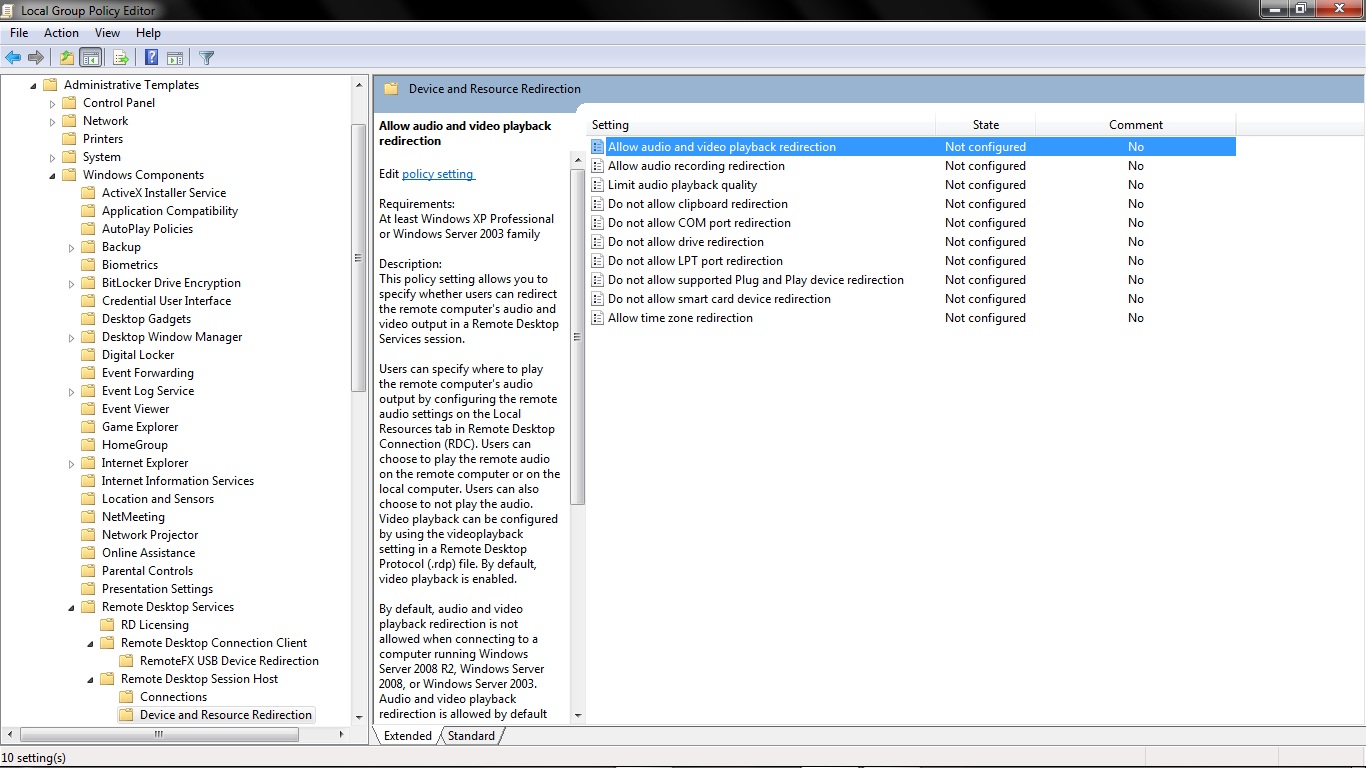Open the policy setting link
The width and height of the screenshot is (1366, 768).
tap(438, 174)
